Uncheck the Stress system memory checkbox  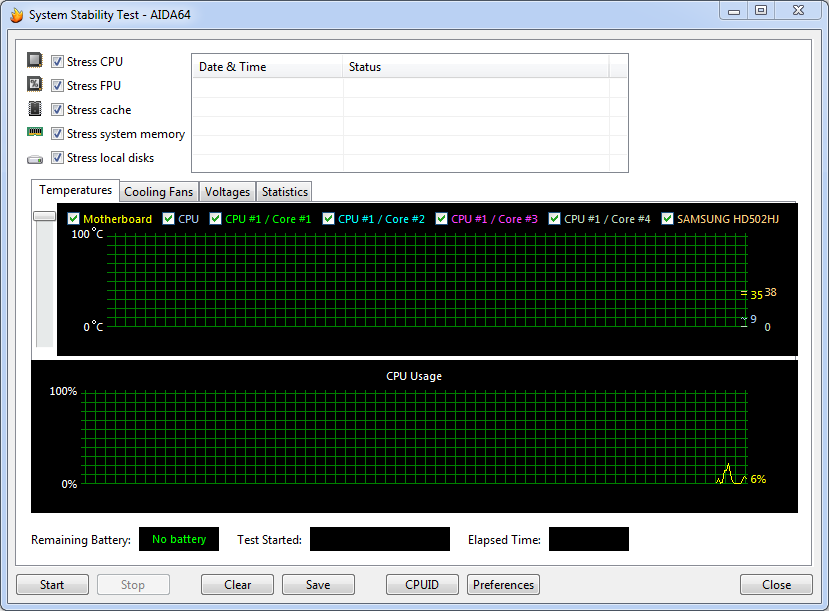(57, 134)
